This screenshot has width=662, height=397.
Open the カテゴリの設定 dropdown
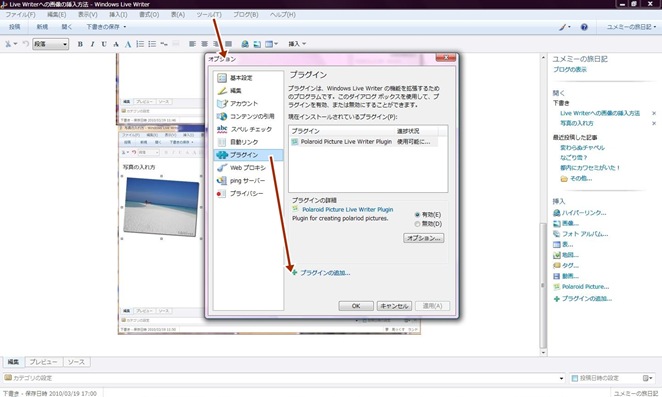point(284,378)
